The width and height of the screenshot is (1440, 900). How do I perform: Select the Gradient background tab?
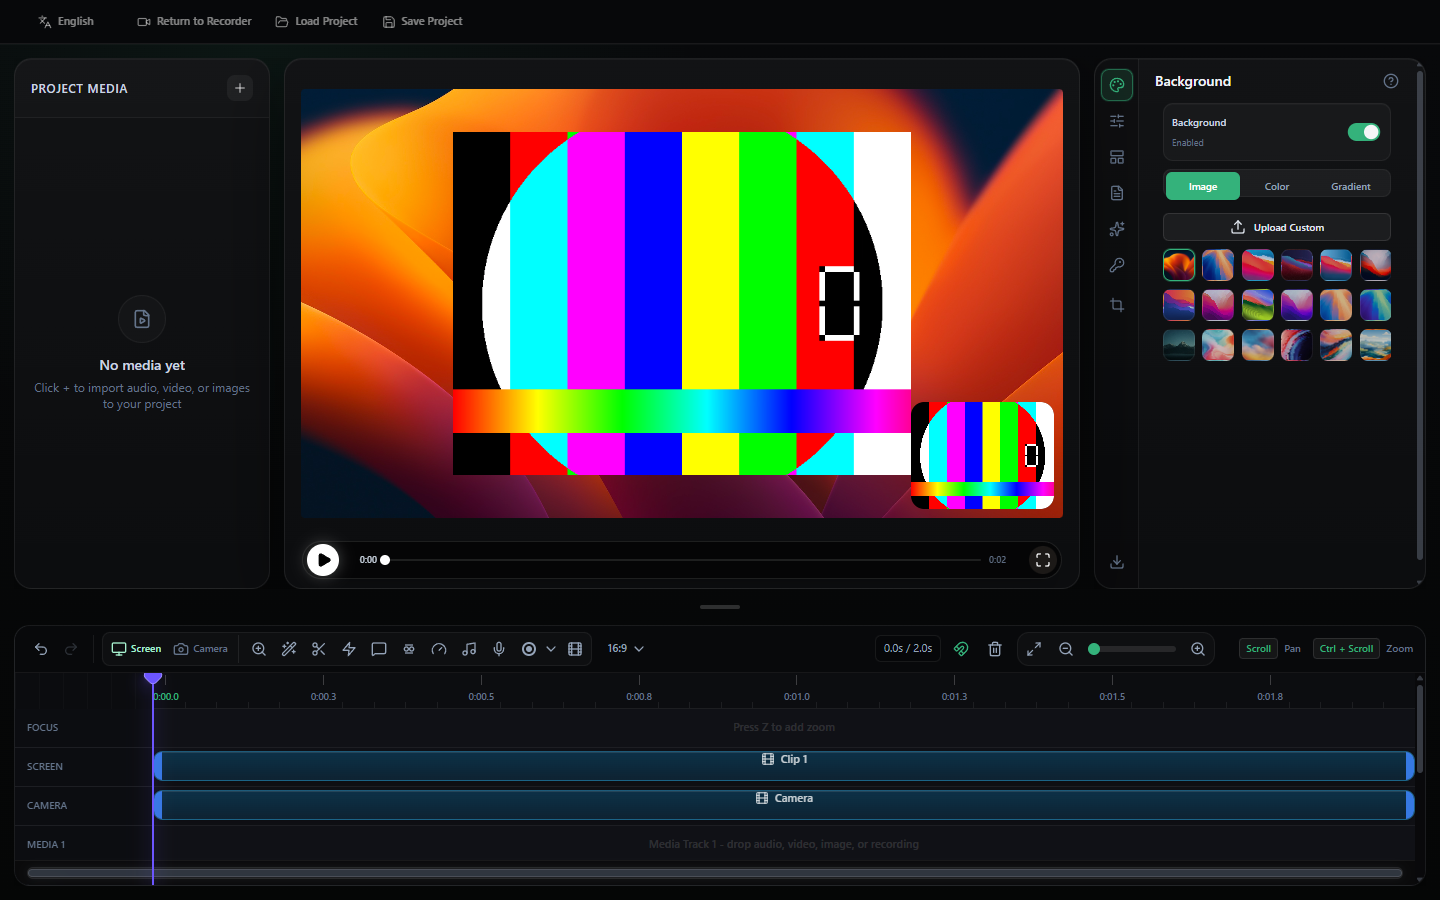[x=1351, y=186]
